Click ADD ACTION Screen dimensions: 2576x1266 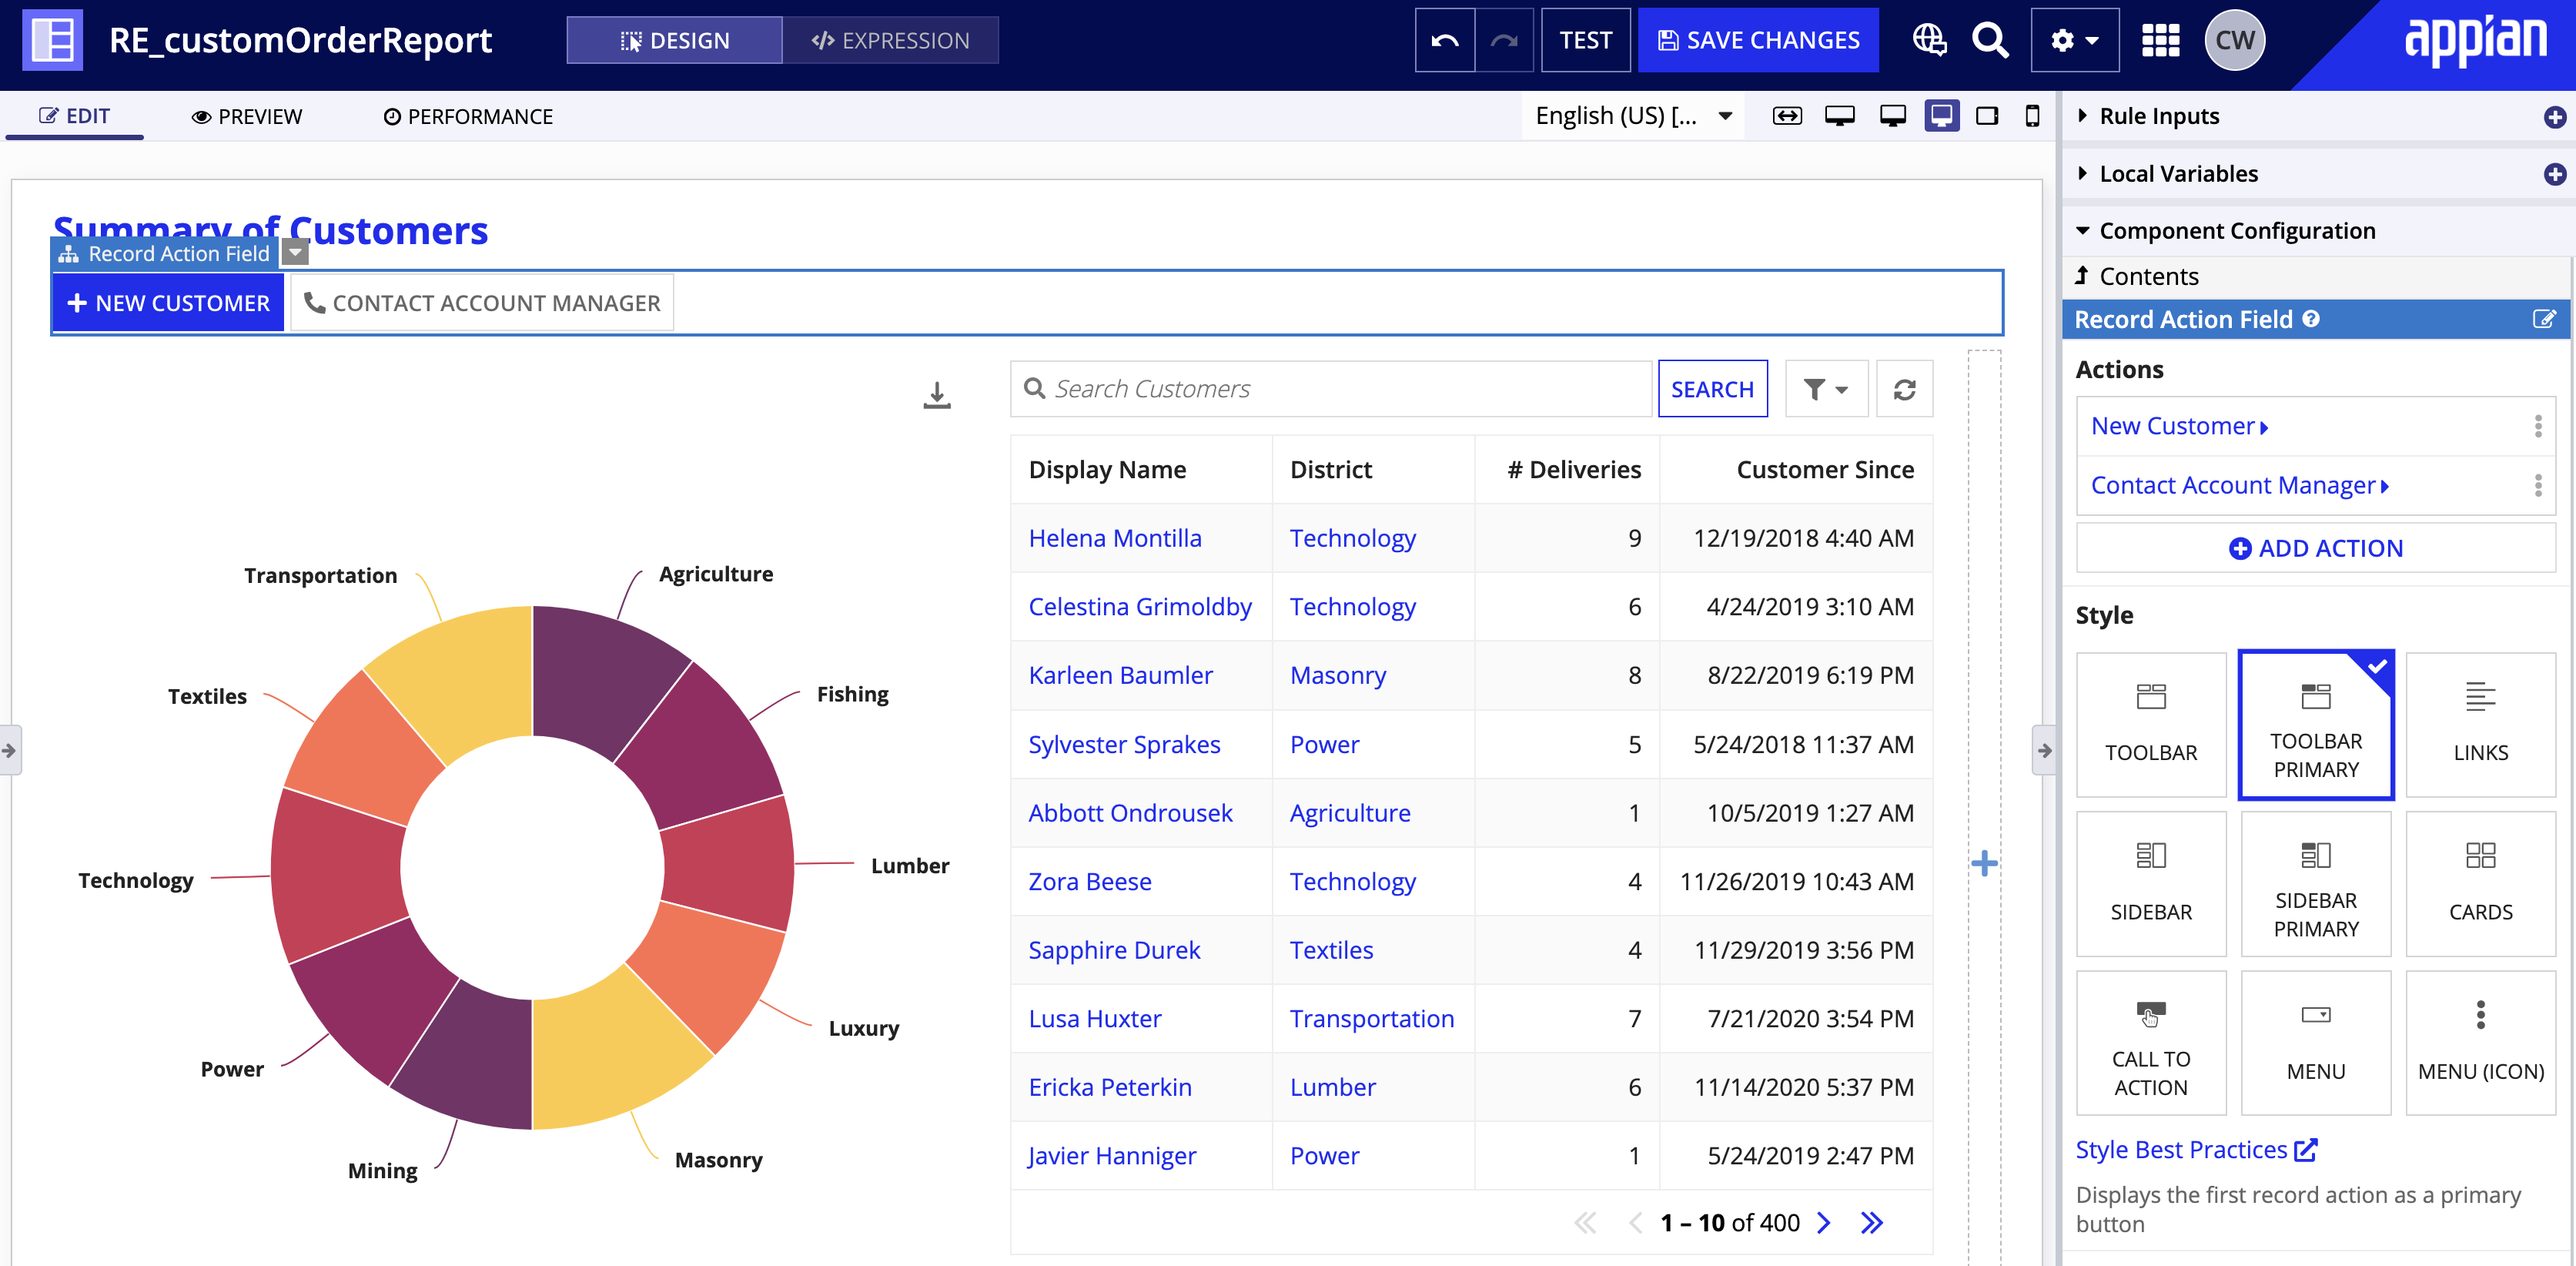(x=2316, y=548)
